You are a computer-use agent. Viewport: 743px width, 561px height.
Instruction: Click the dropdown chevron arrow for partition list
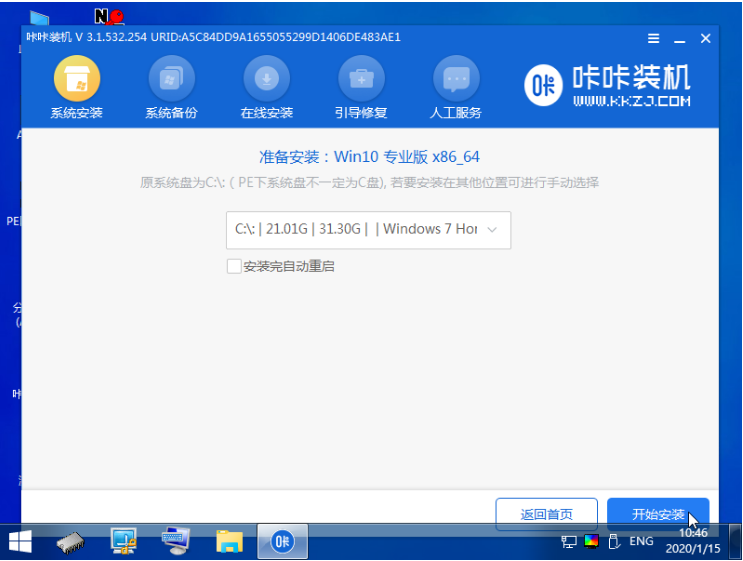point(492,229)
